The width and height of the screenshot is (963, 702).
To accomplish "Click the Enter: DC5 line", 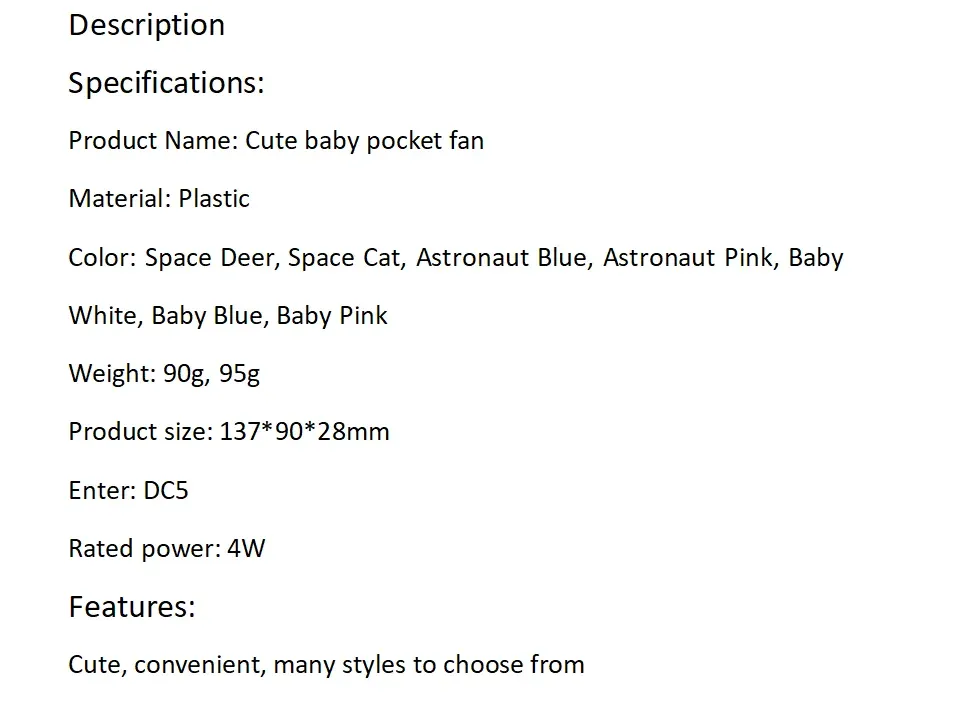I will point(128,490).
